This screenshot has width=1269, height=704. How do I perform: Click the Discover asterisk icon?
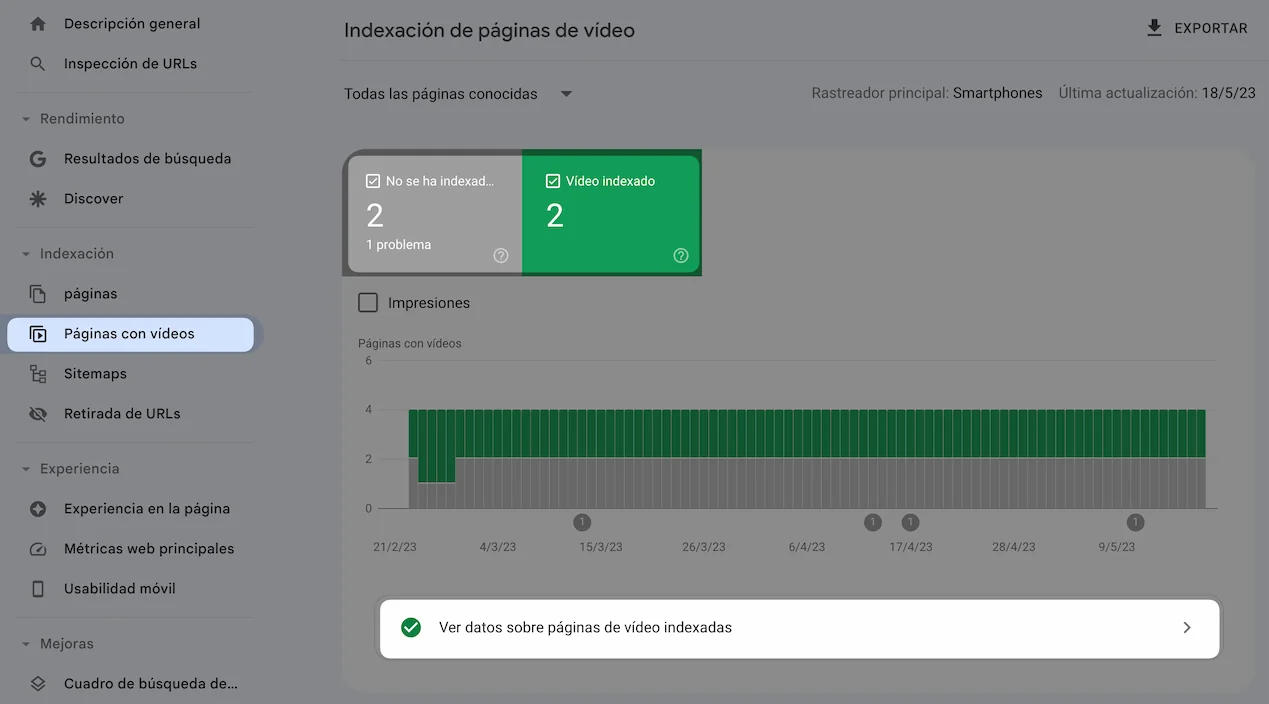pos(38,199)
